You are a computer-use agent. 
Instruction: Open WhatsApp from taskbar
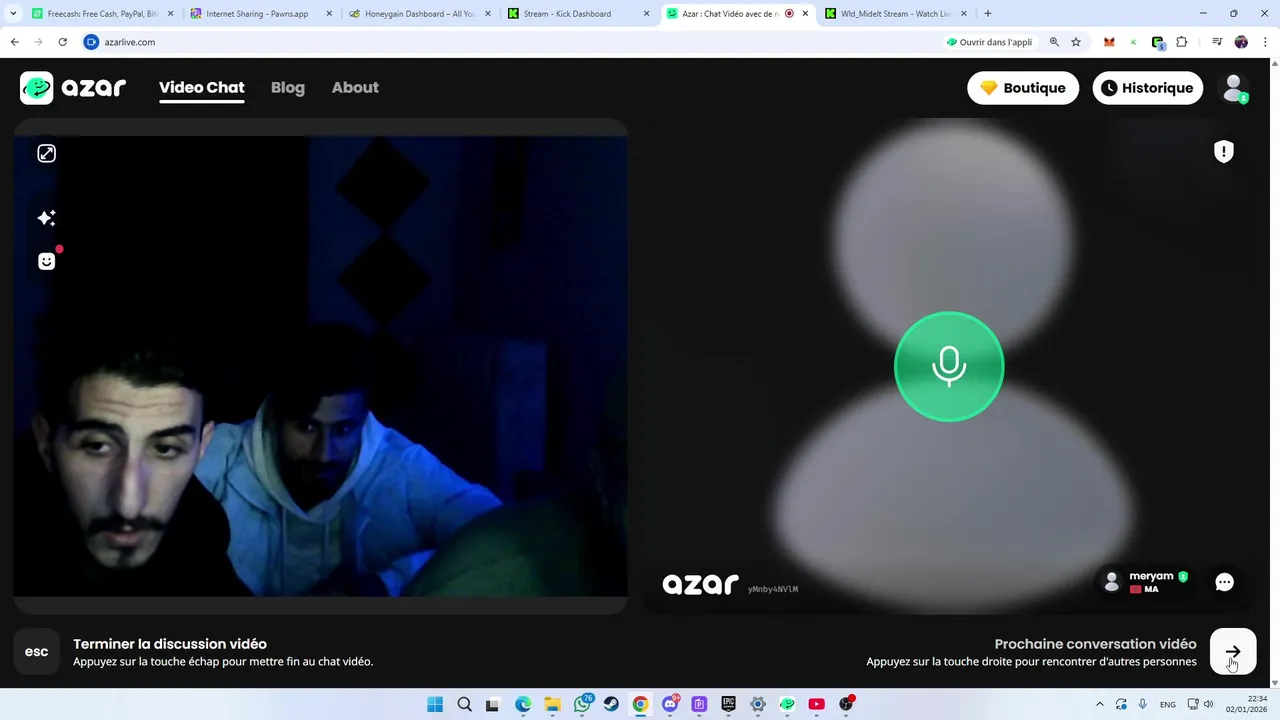coord(582,704)
